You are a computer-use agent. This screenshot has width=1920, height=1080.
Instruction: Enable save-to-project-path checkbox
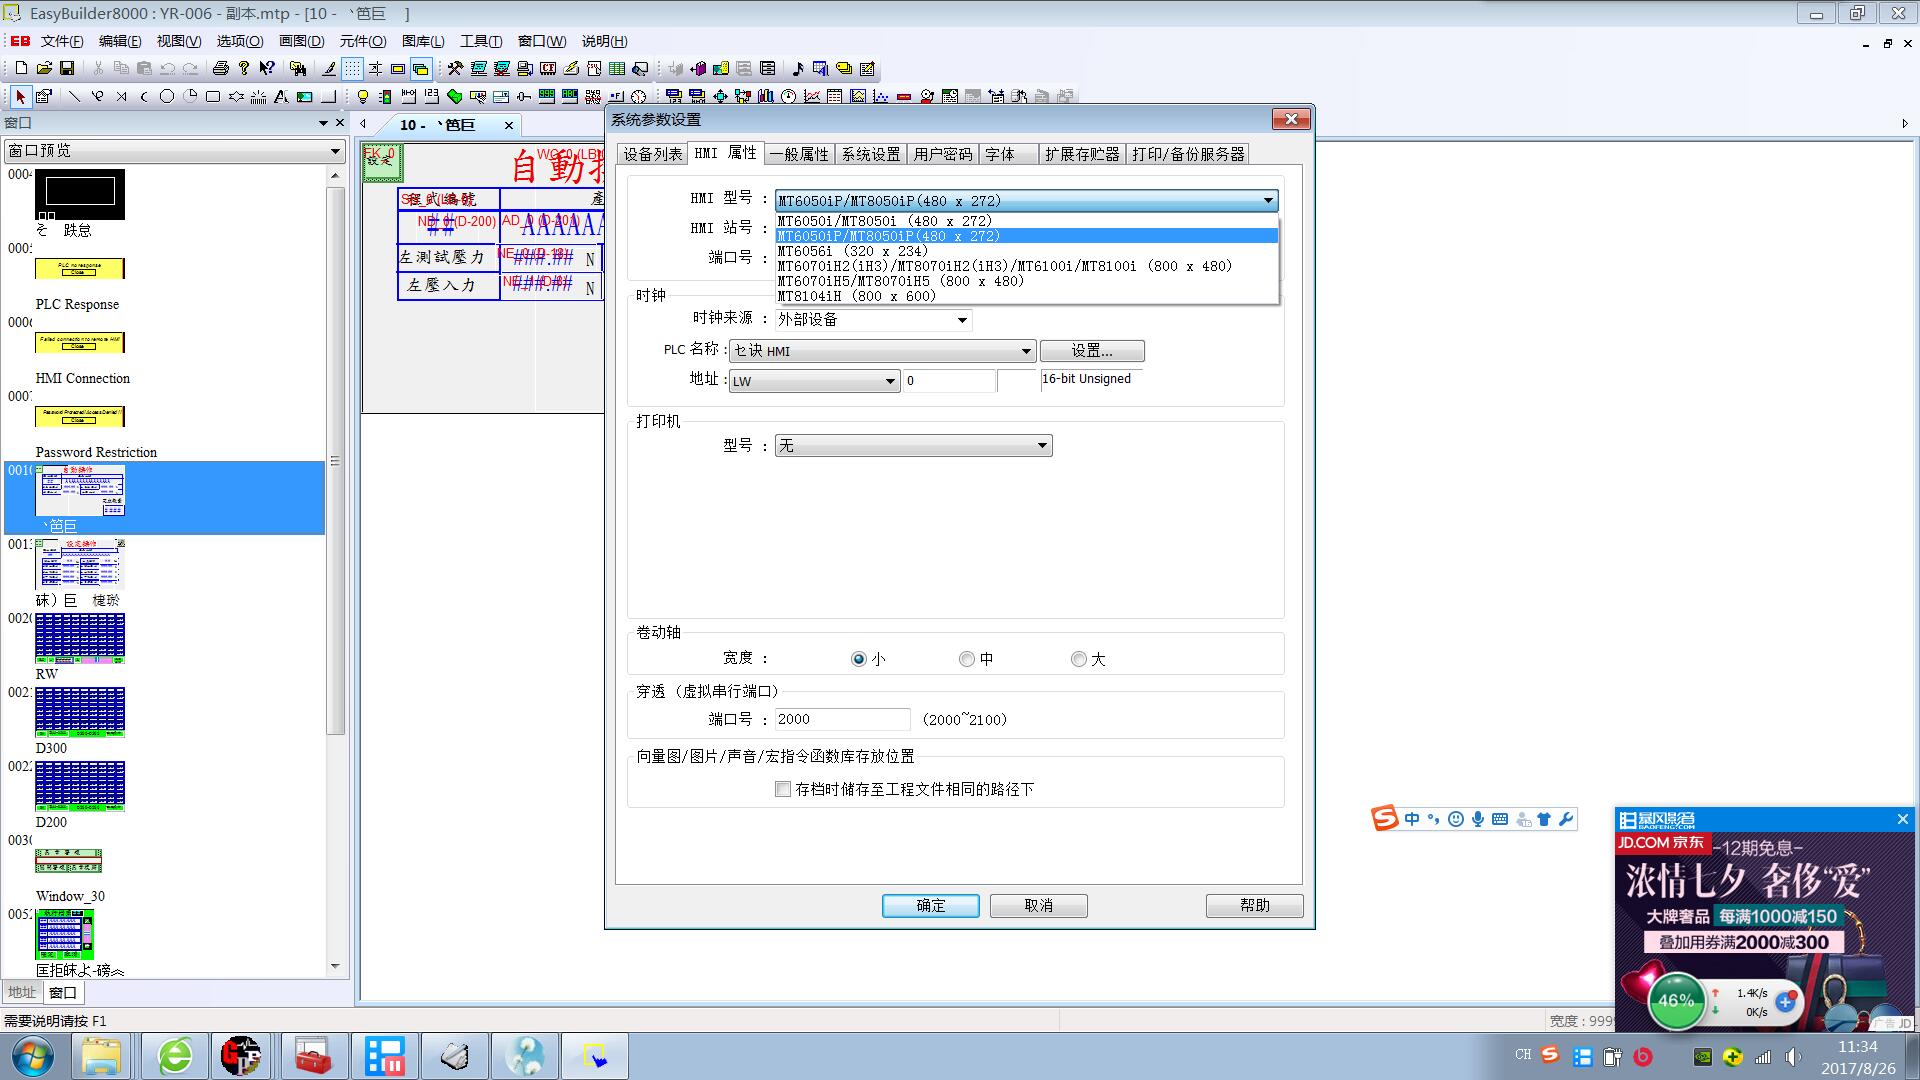tap(783, 789)
